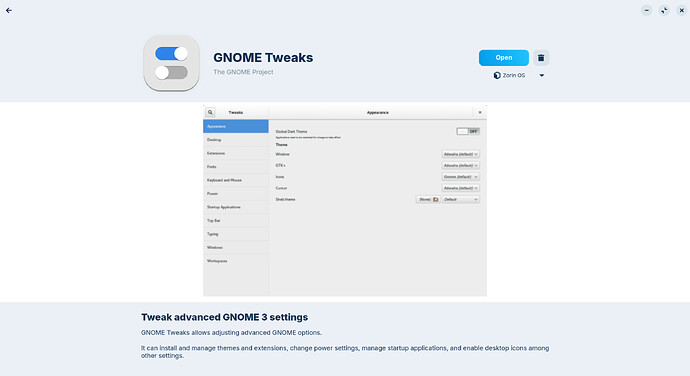Open the Shell theme Default dropdown
Screen dimensions: 690x376
pyautogui.click(x=461, y=199)
